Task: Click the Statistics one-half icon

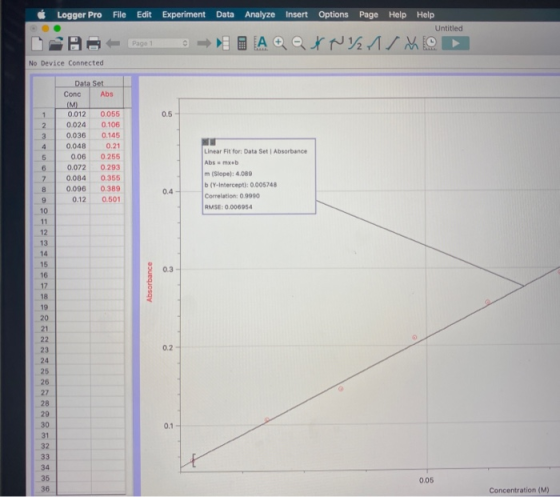Action: [355, 44]
